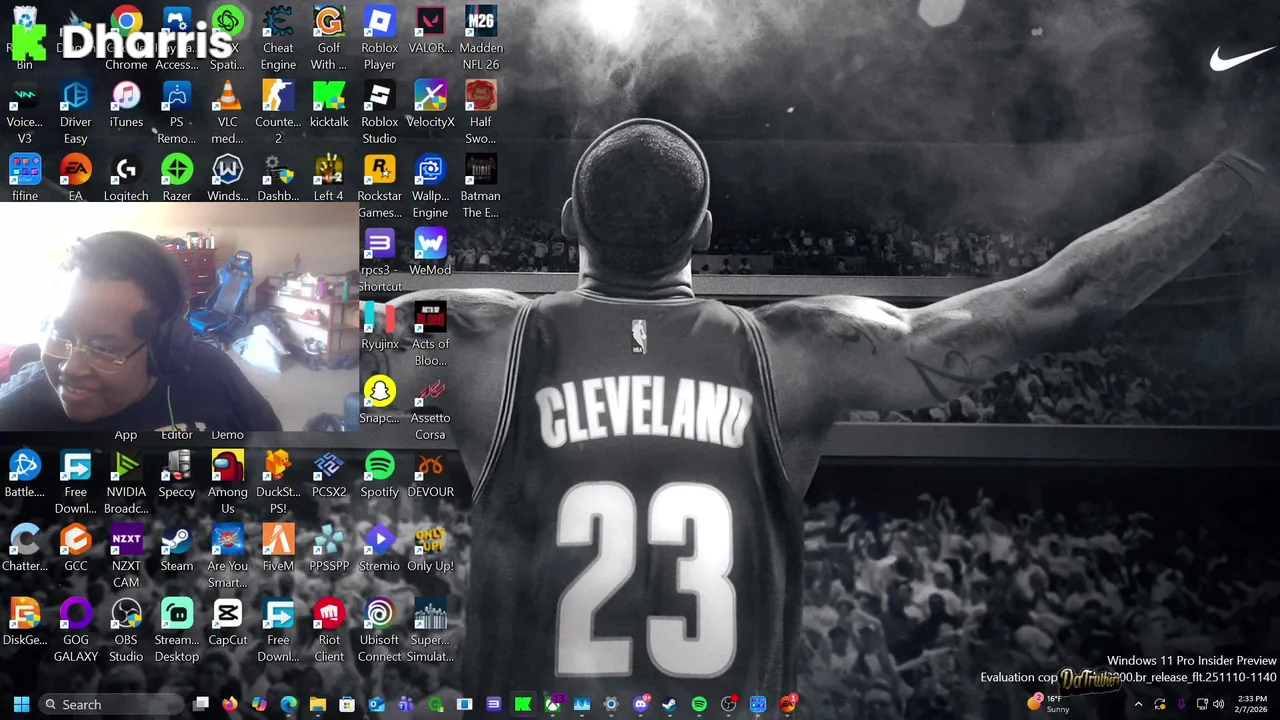Expand the hidden system tray icons chevron
Image resolution: width=1280 pixels, height=720 pixels.
coord(1138,705)
